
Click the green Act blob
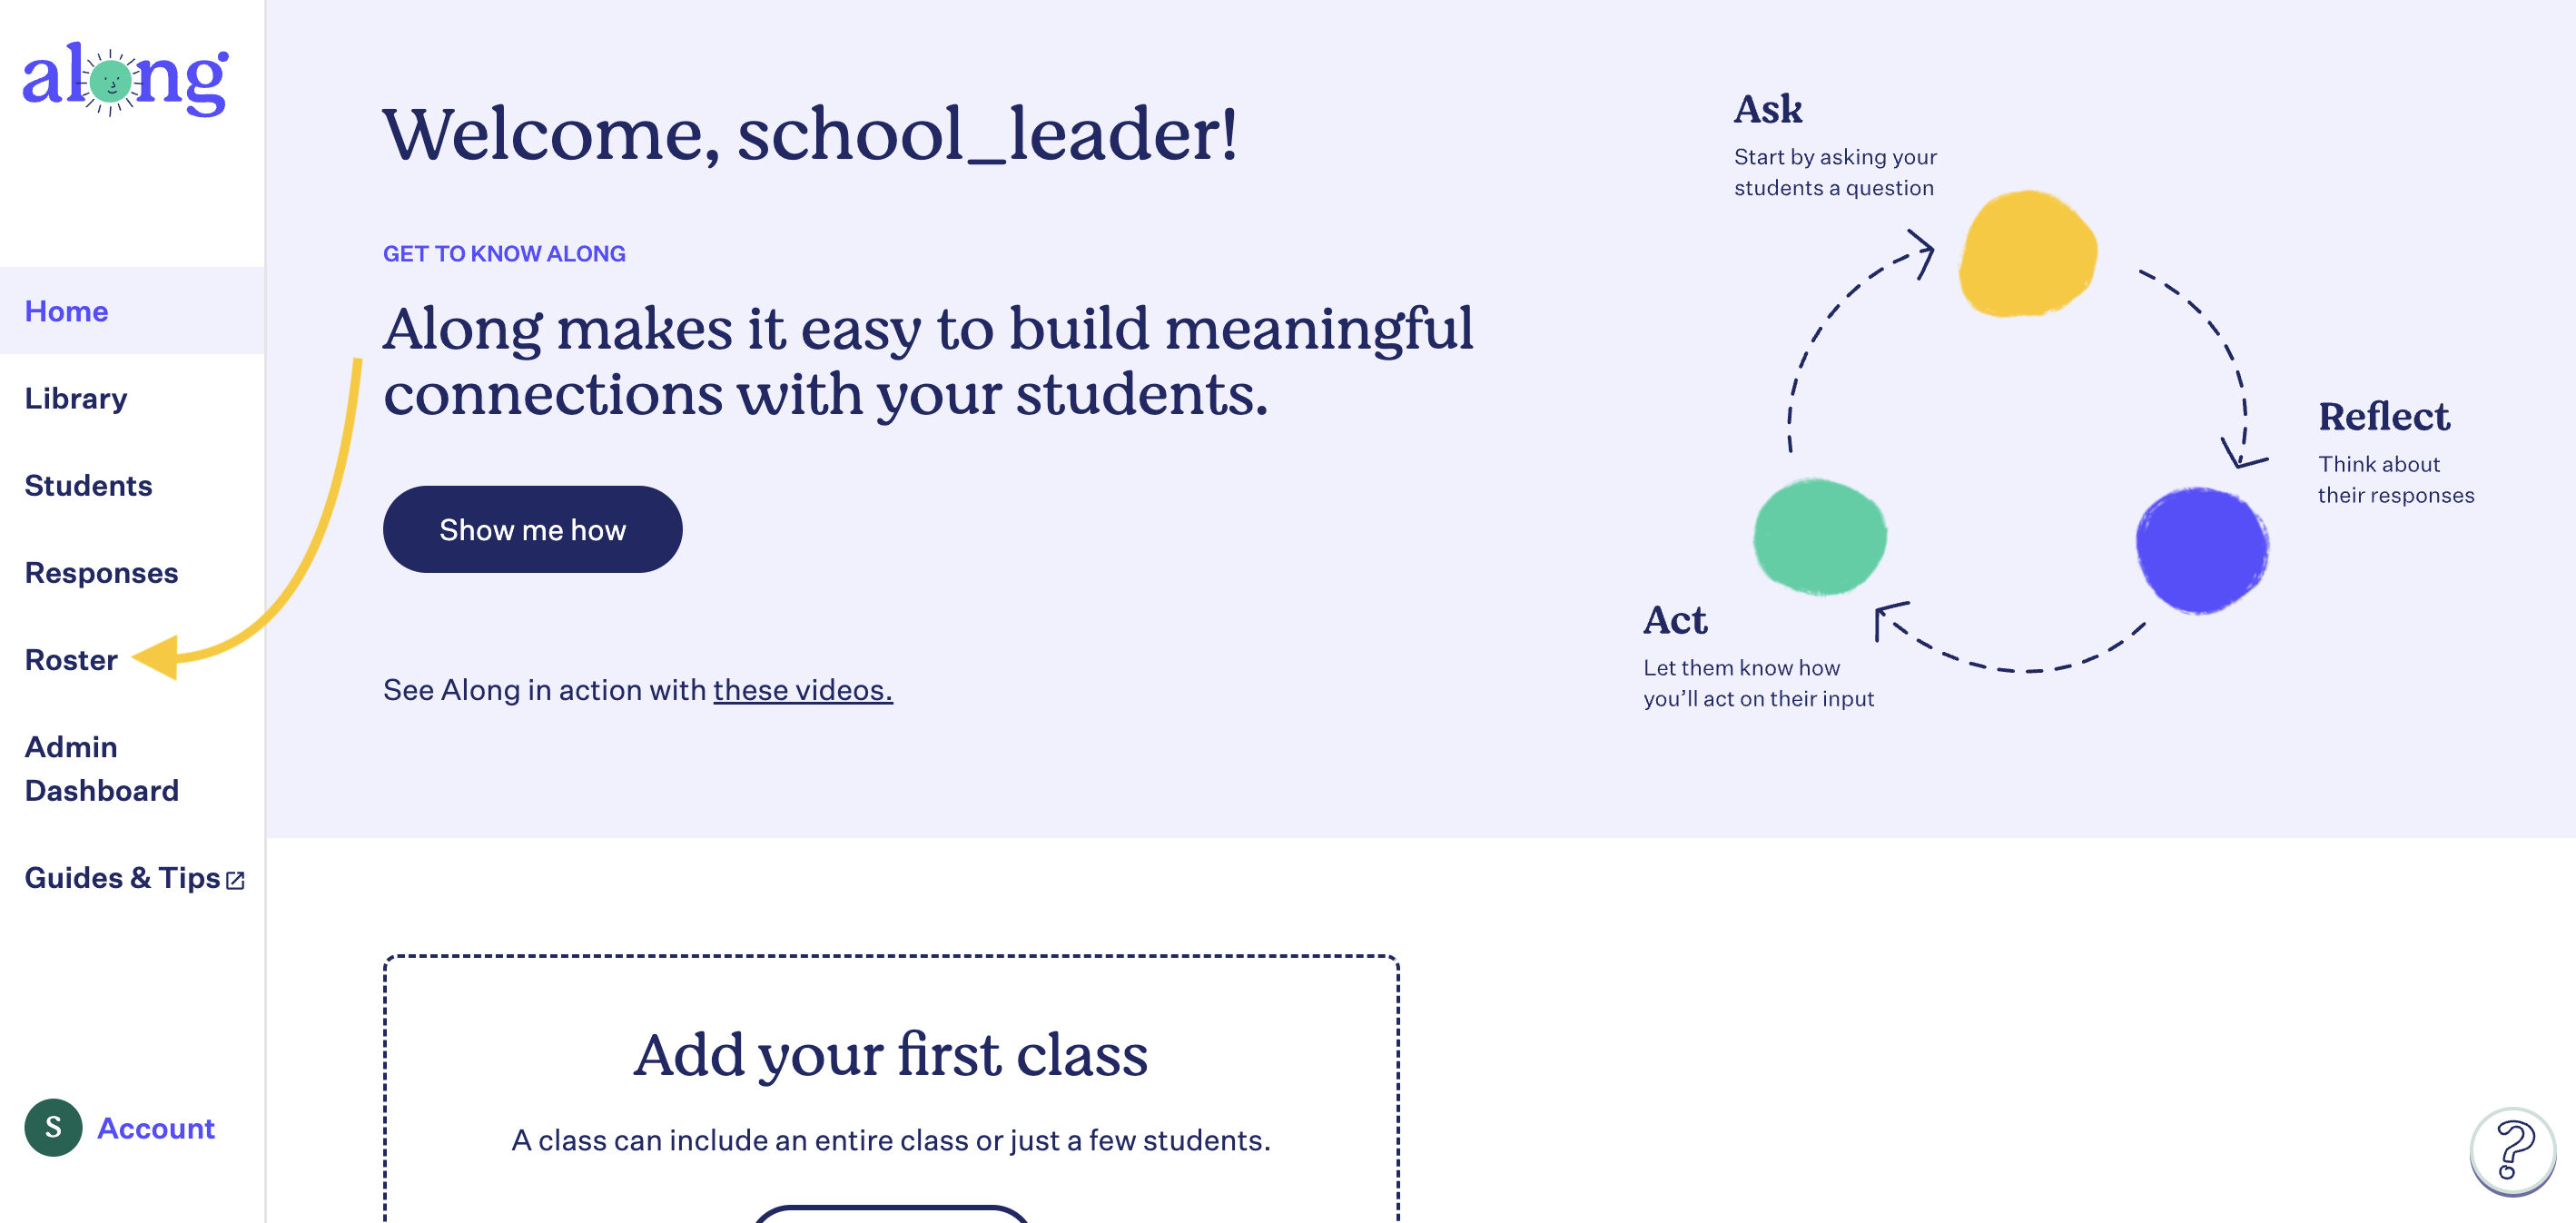click(x=1820, y=537)
